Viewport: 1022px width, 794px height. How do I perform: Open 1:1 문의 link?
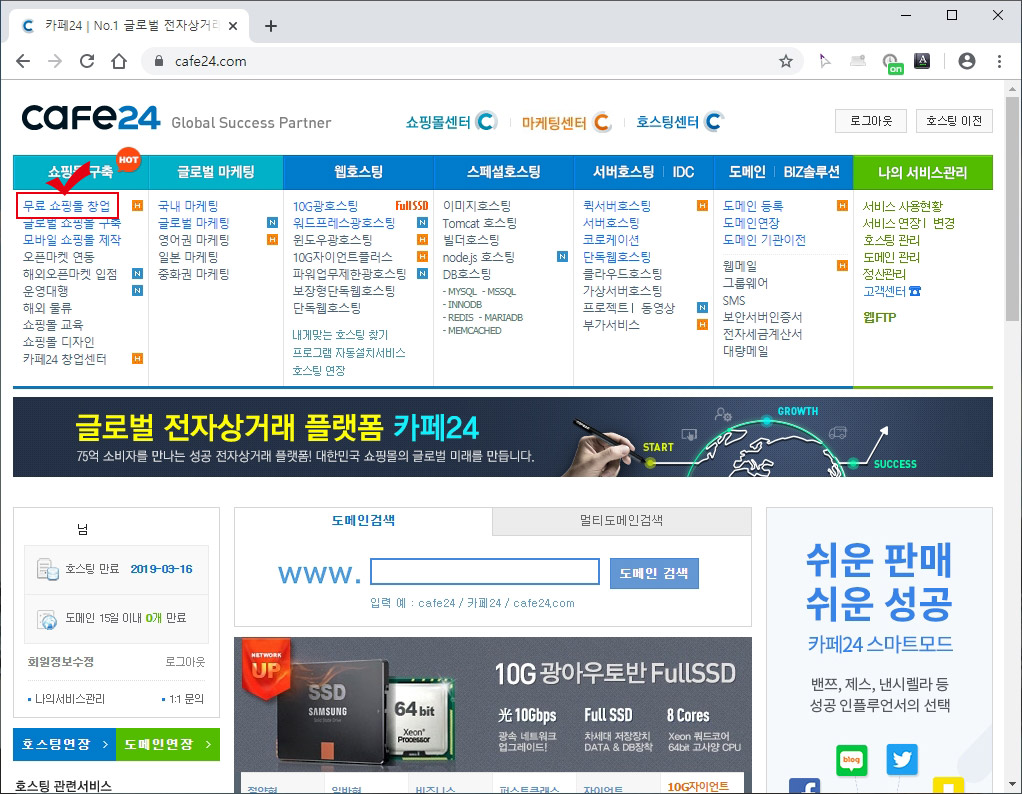186,699
